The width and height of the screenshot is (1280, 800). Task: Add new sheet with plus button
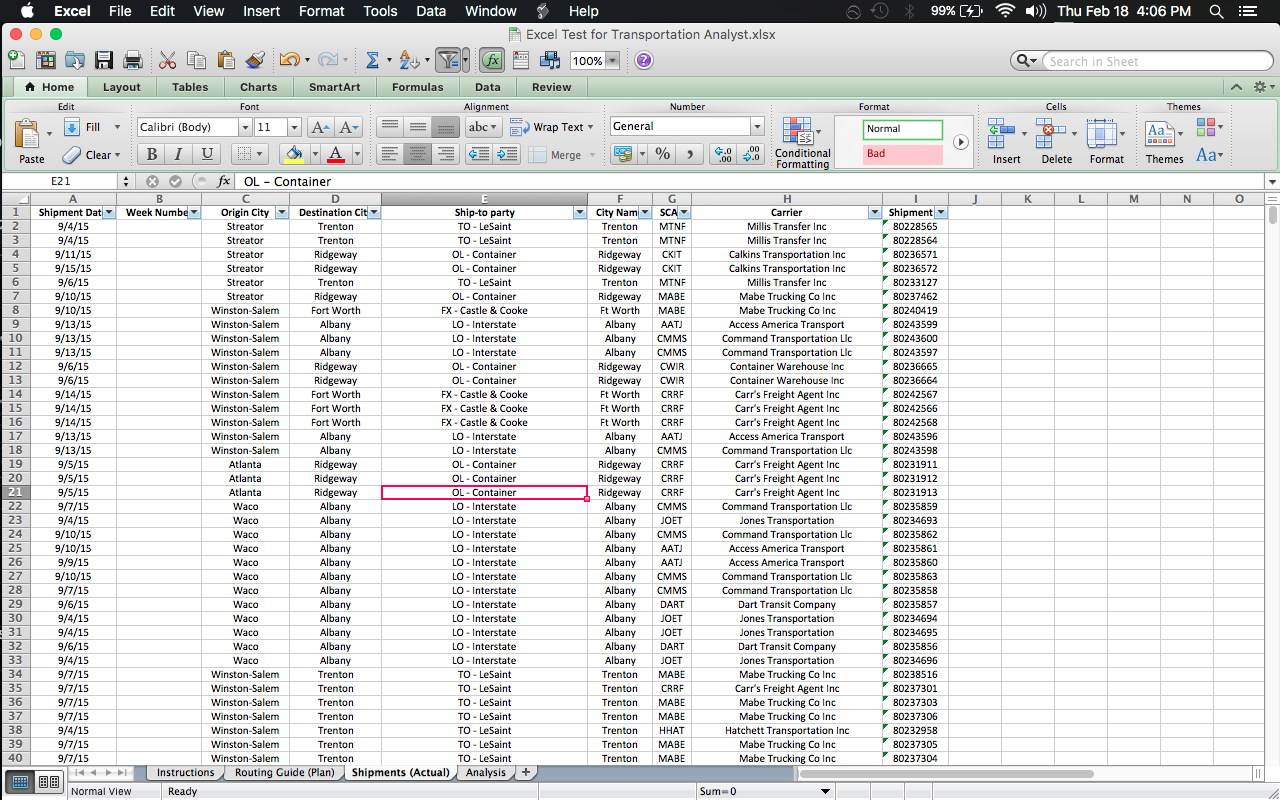tap(526, 772)
